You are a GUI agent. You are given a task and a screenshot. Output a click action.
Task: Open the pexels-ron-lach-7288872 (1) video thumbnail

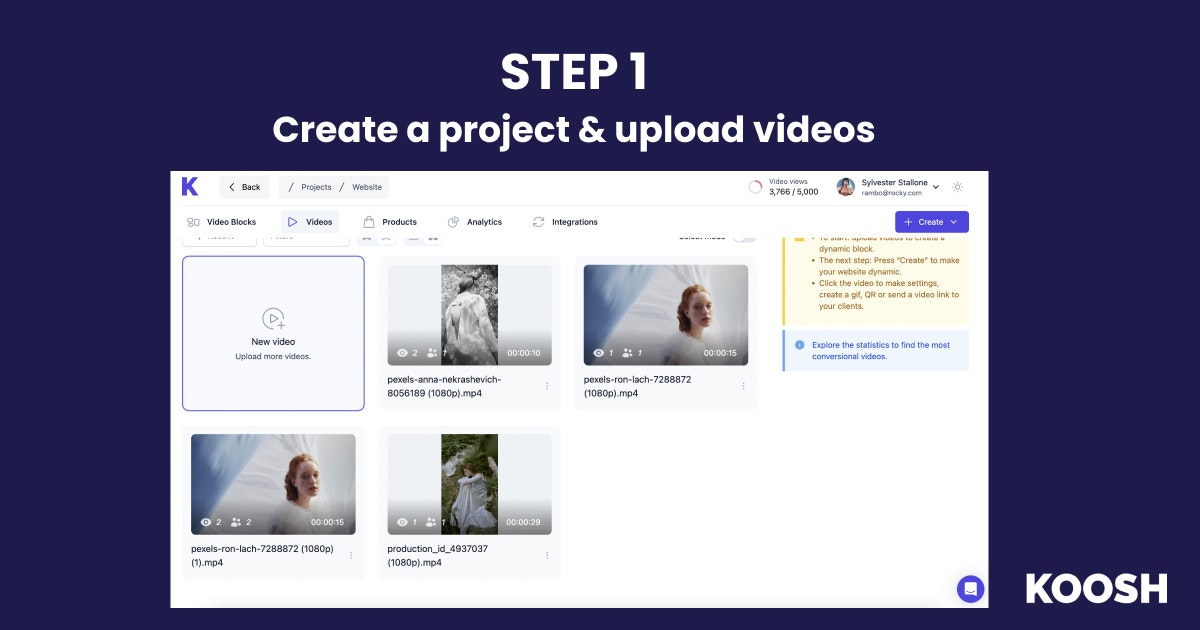pyautogui.click(x=273, y=484)
